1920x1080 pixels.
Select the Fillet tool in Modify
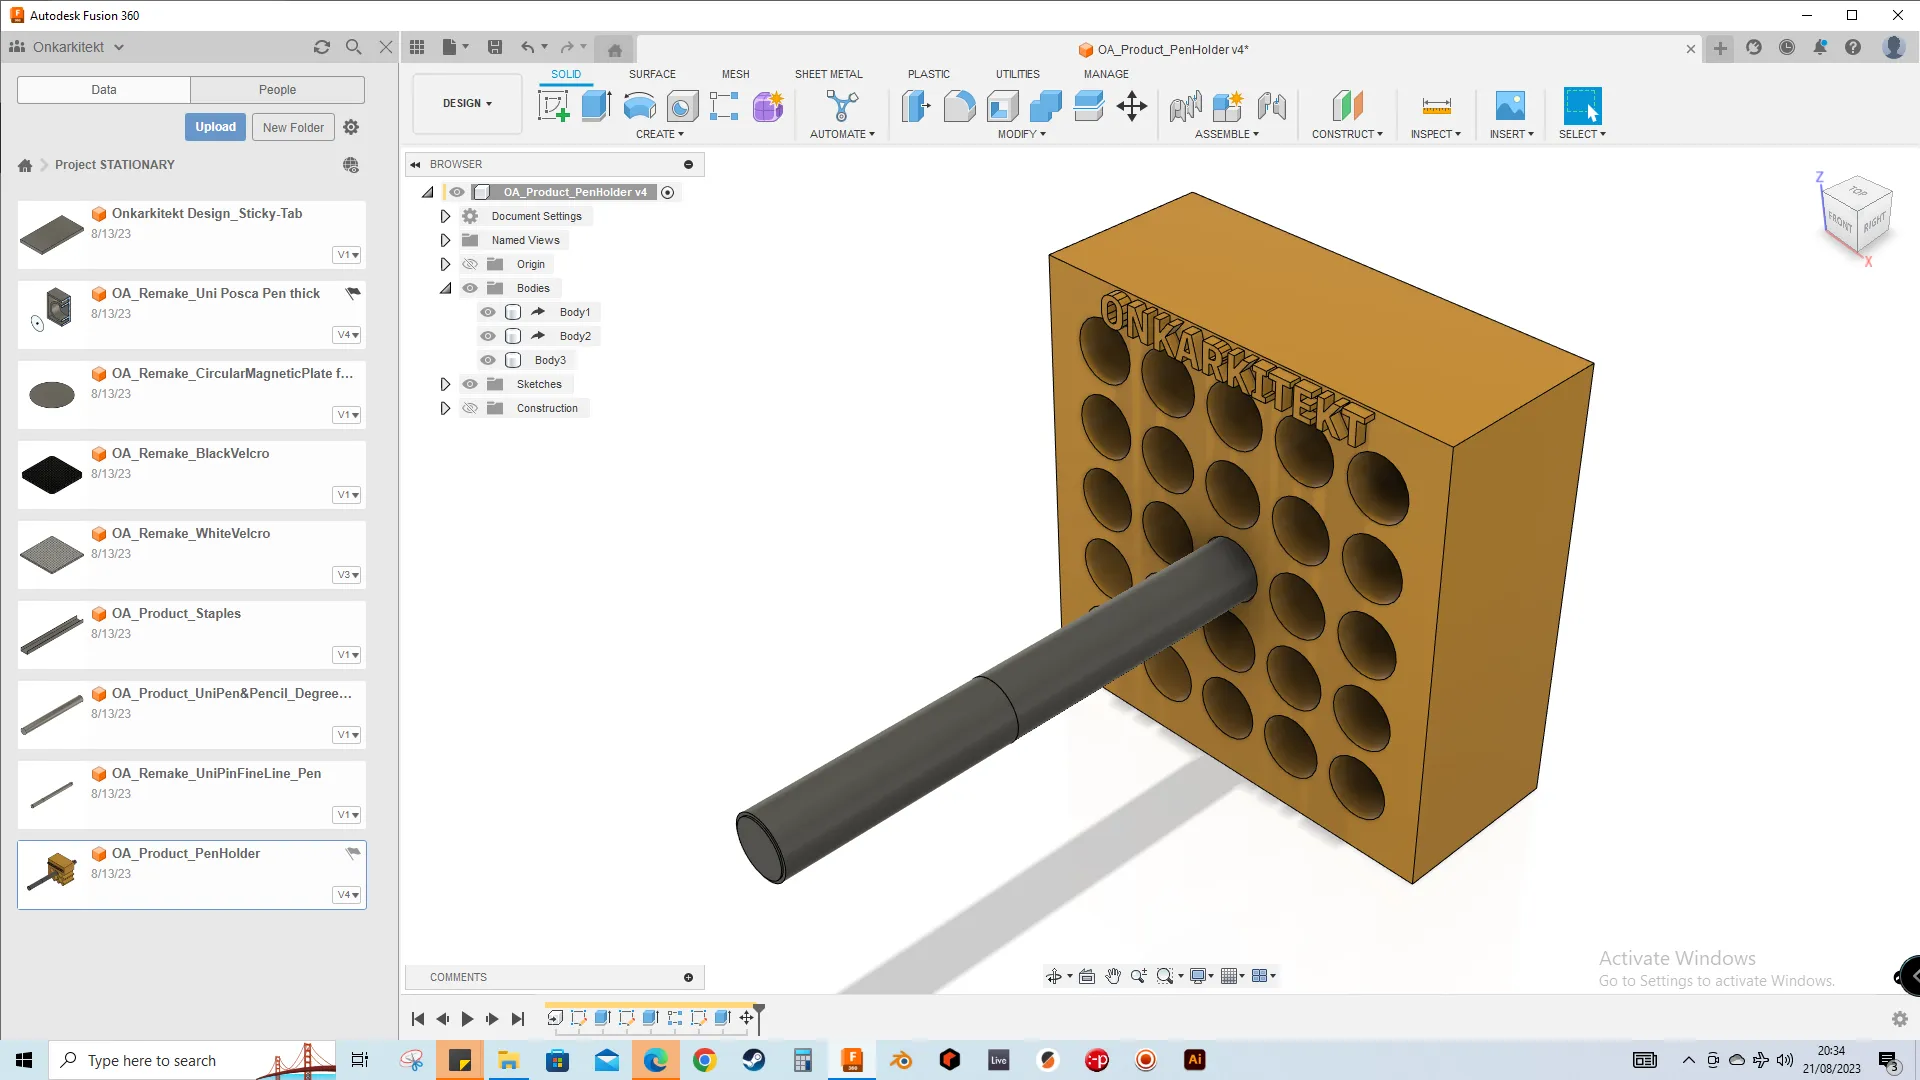(x=959, y=106)
